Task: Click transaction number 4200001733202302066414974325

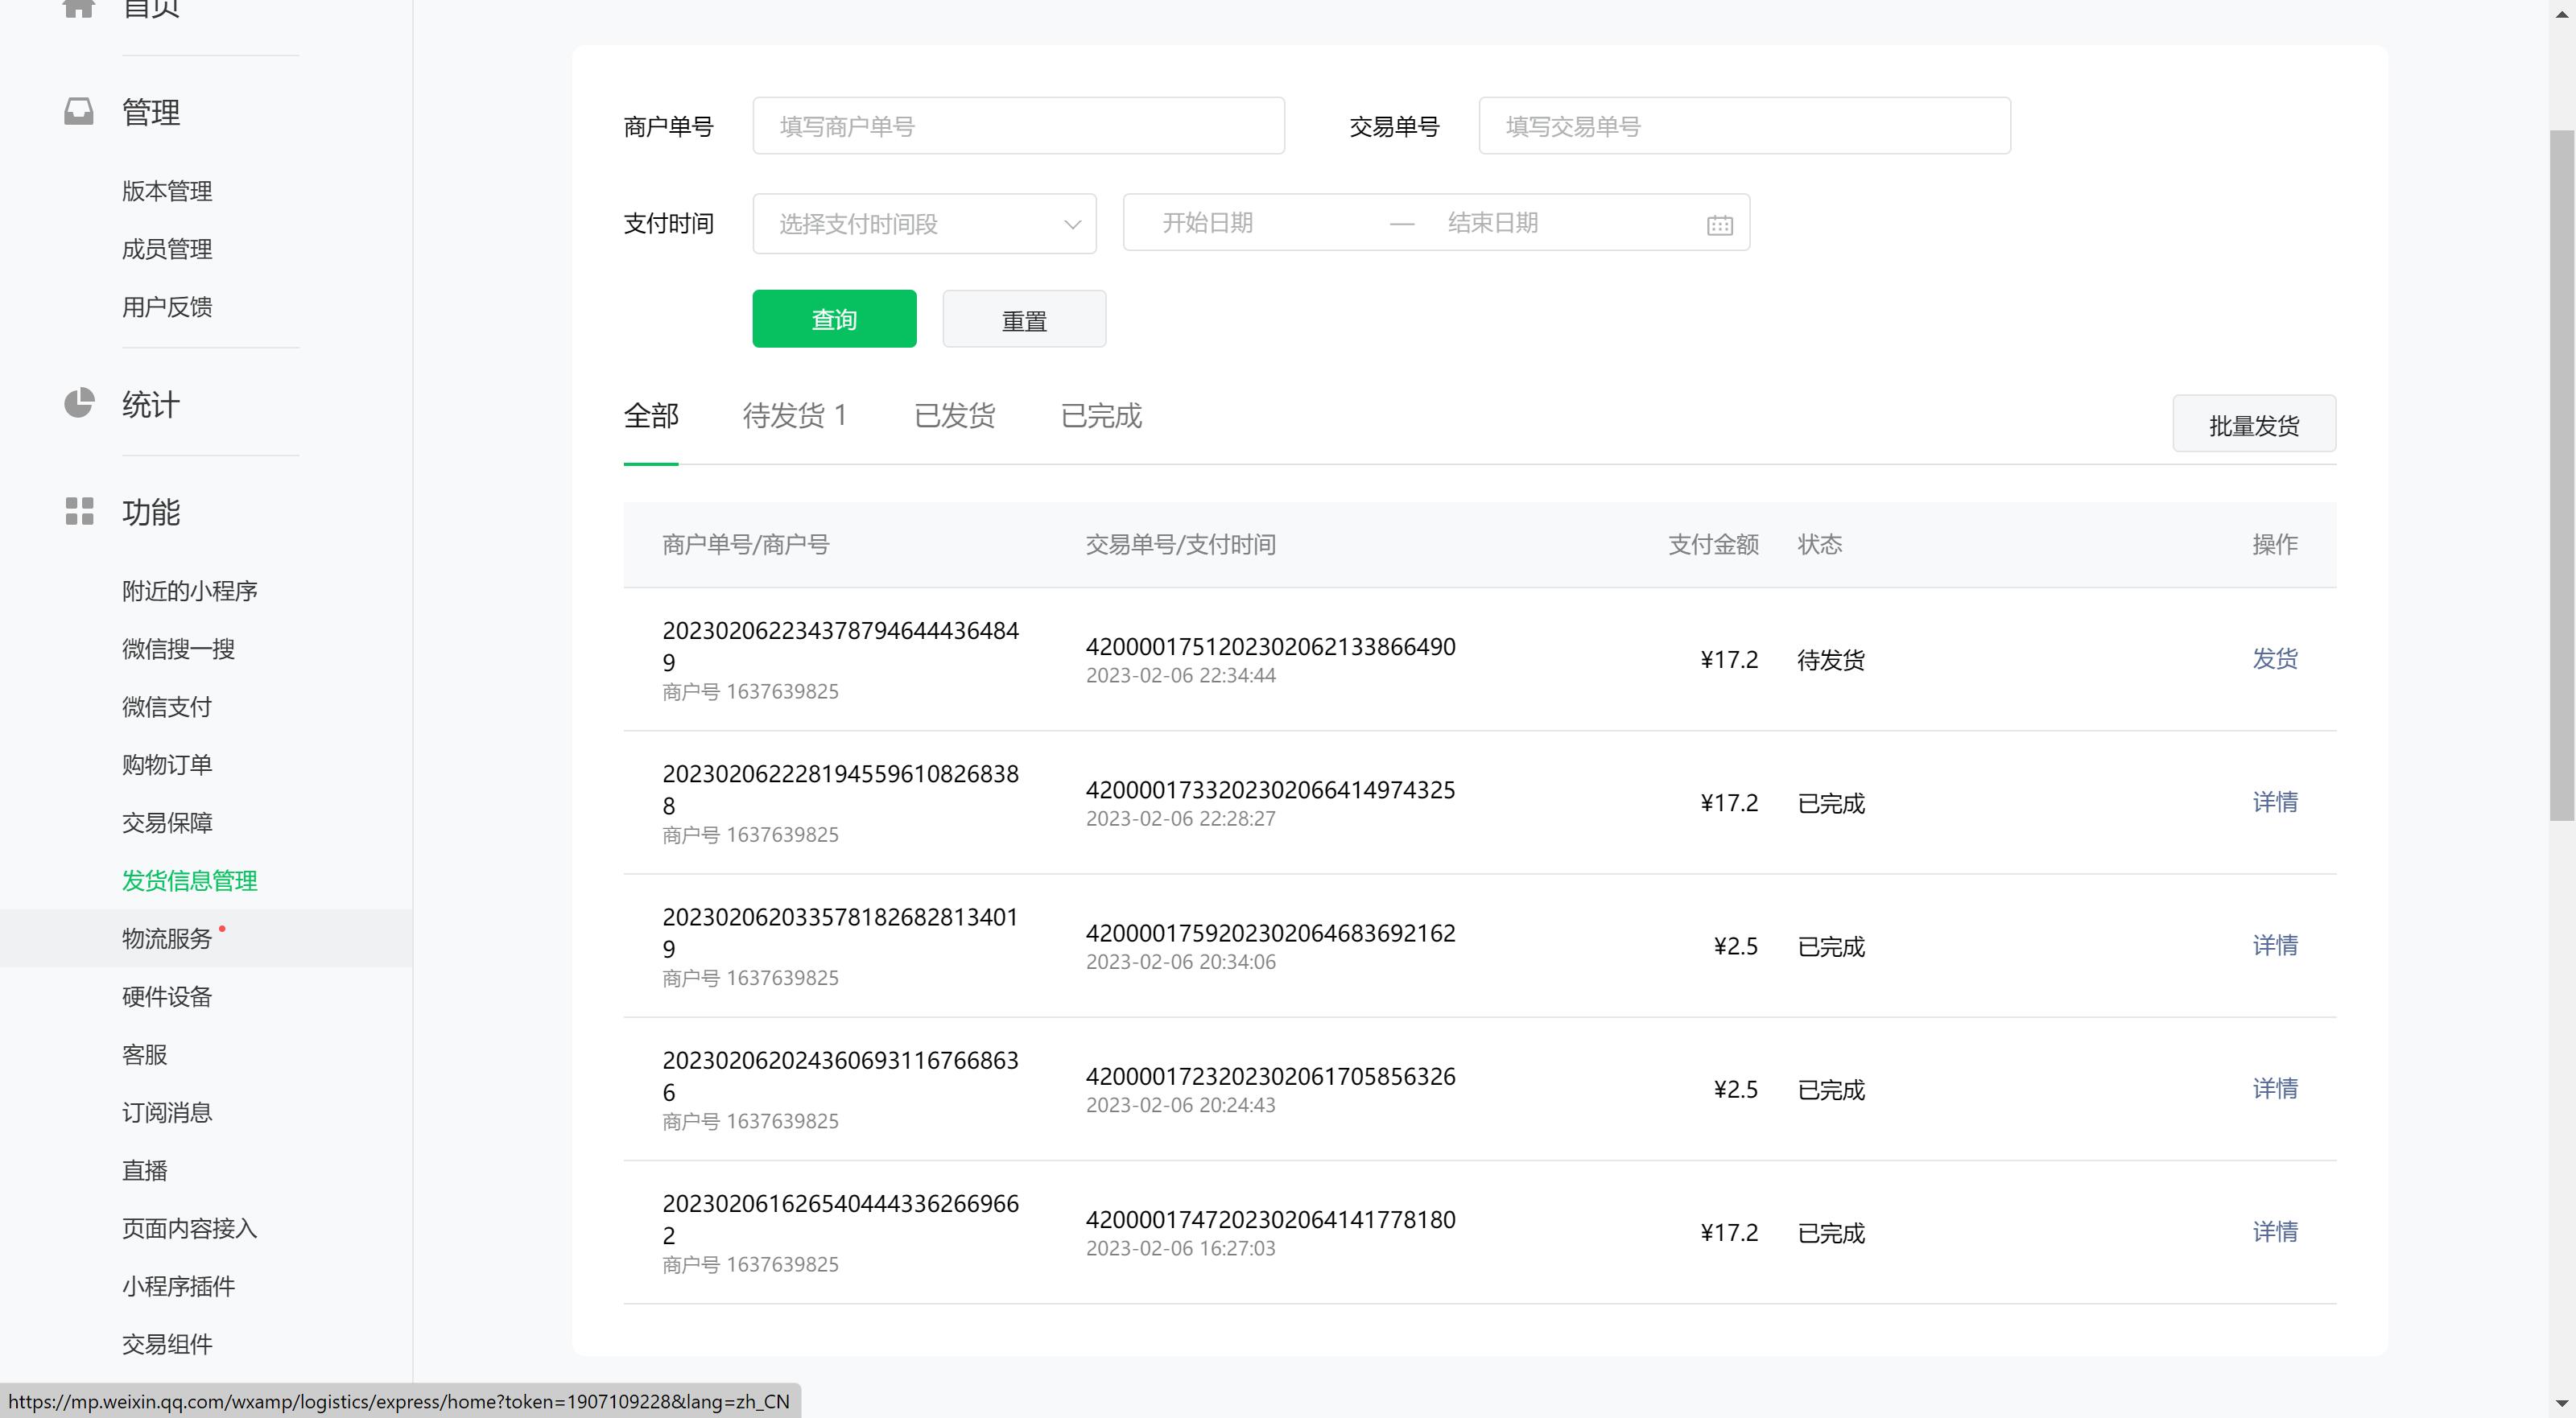Action: pyautogui.click(x=1271, y=789)
